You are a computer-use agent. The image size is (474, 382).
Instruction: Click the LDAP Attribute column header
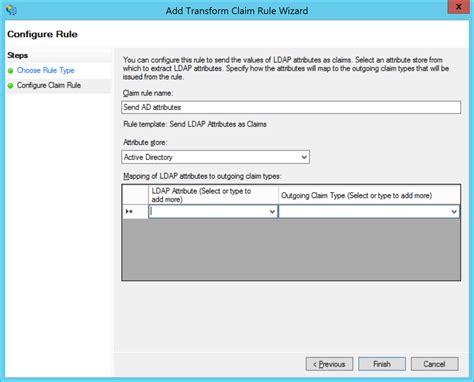tap(213, 195)
